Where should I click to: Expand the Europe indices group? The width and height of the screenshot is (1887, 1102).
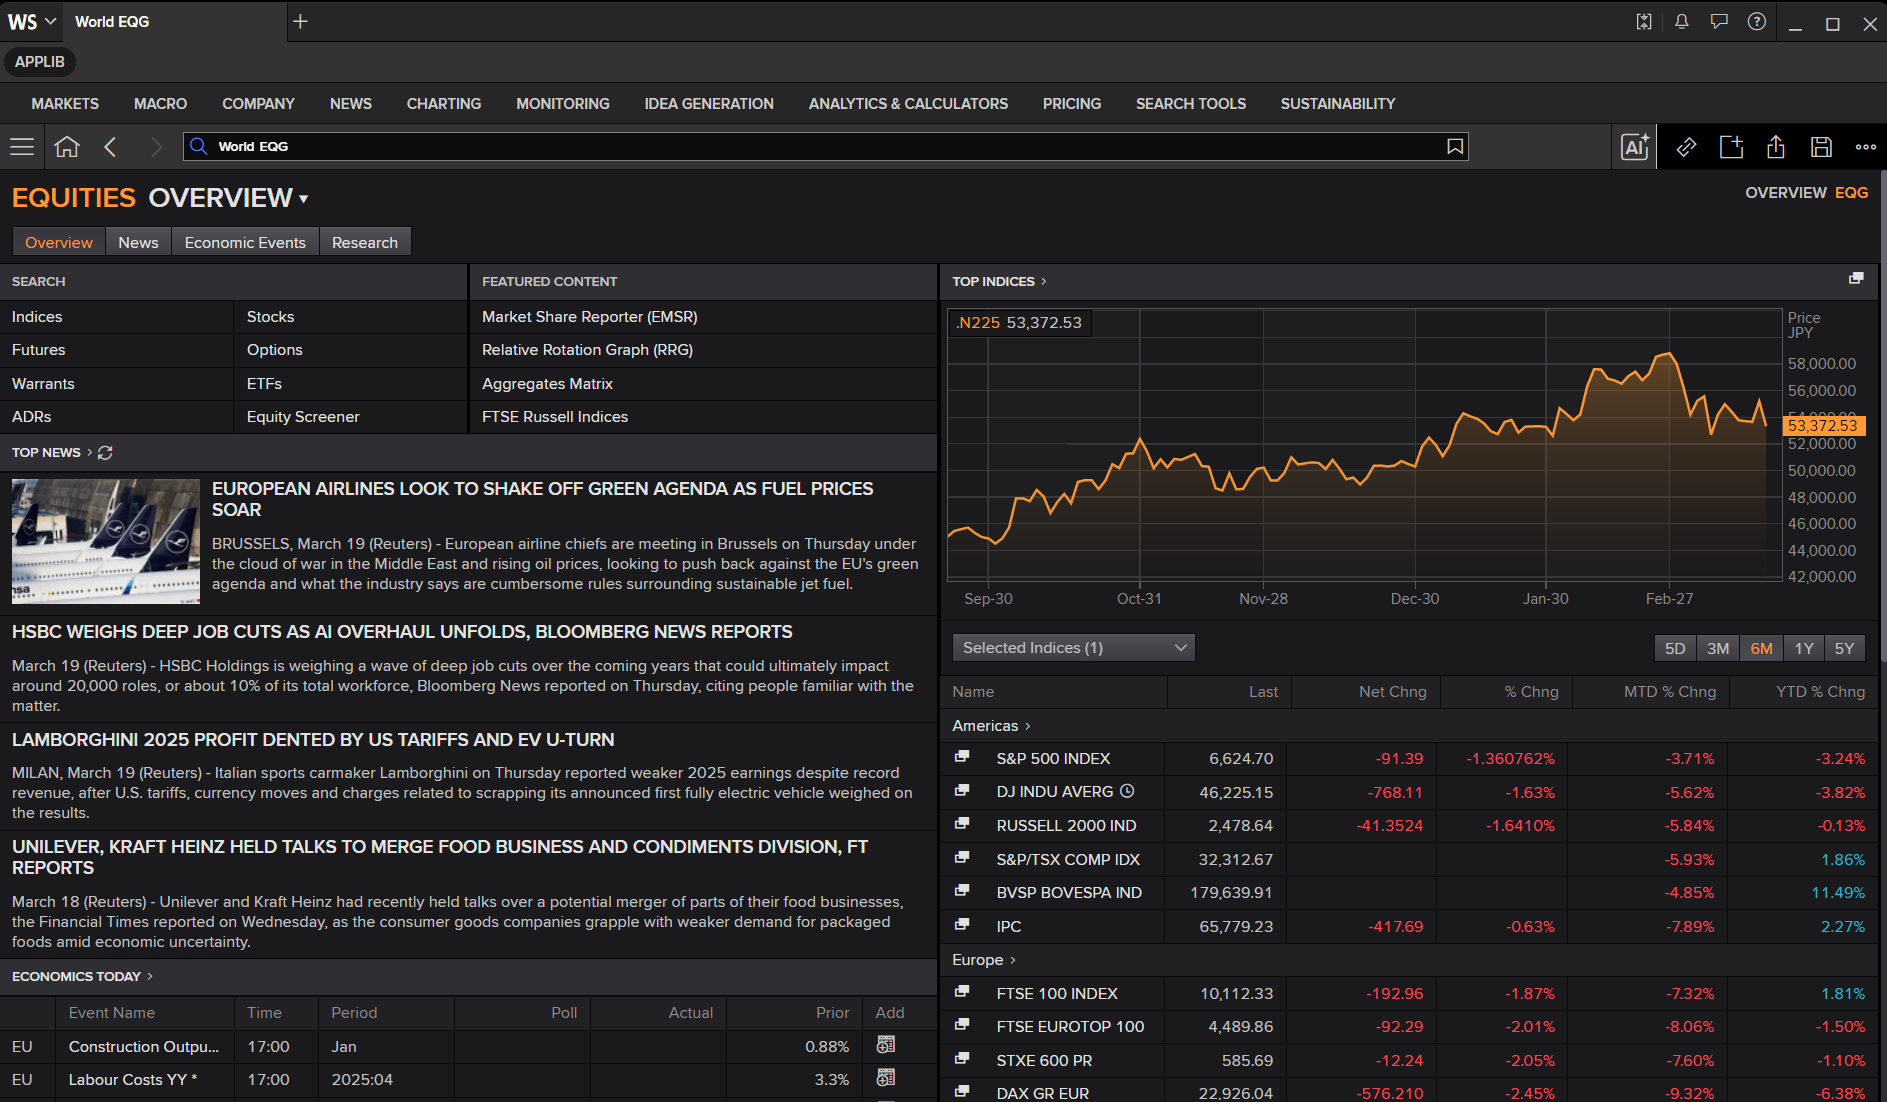984,959
